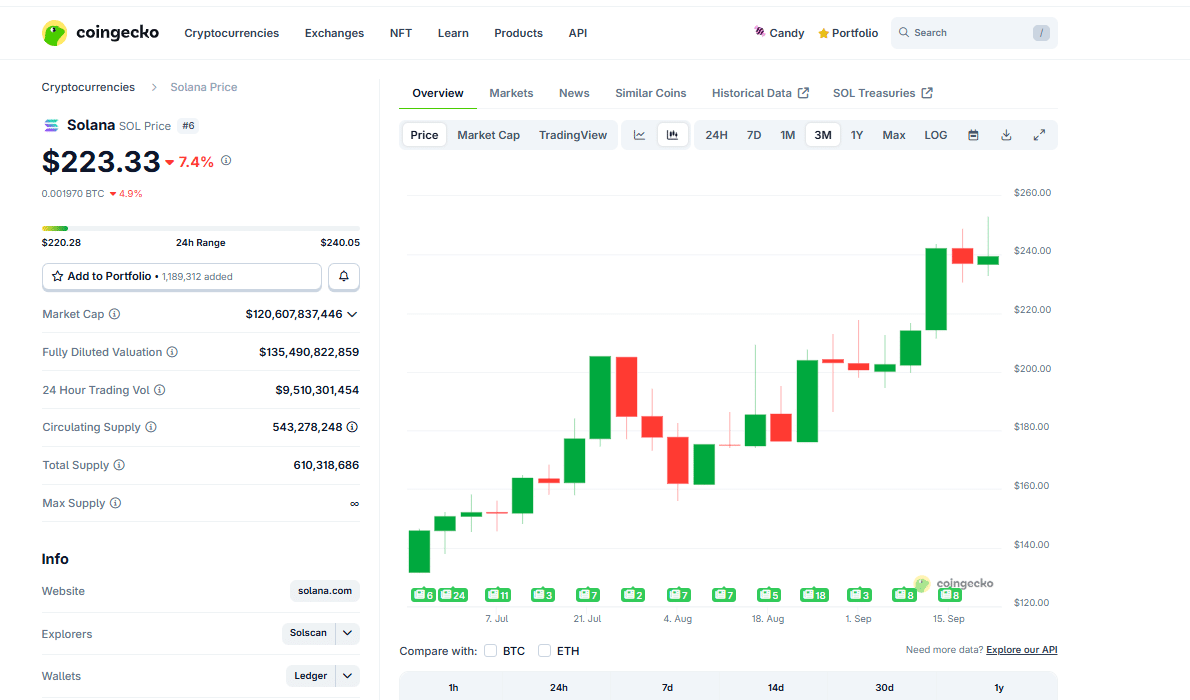Switch to the Overview tab
Image resolution: width=1190 pixels, height=700 pixels.
point(438,93)
